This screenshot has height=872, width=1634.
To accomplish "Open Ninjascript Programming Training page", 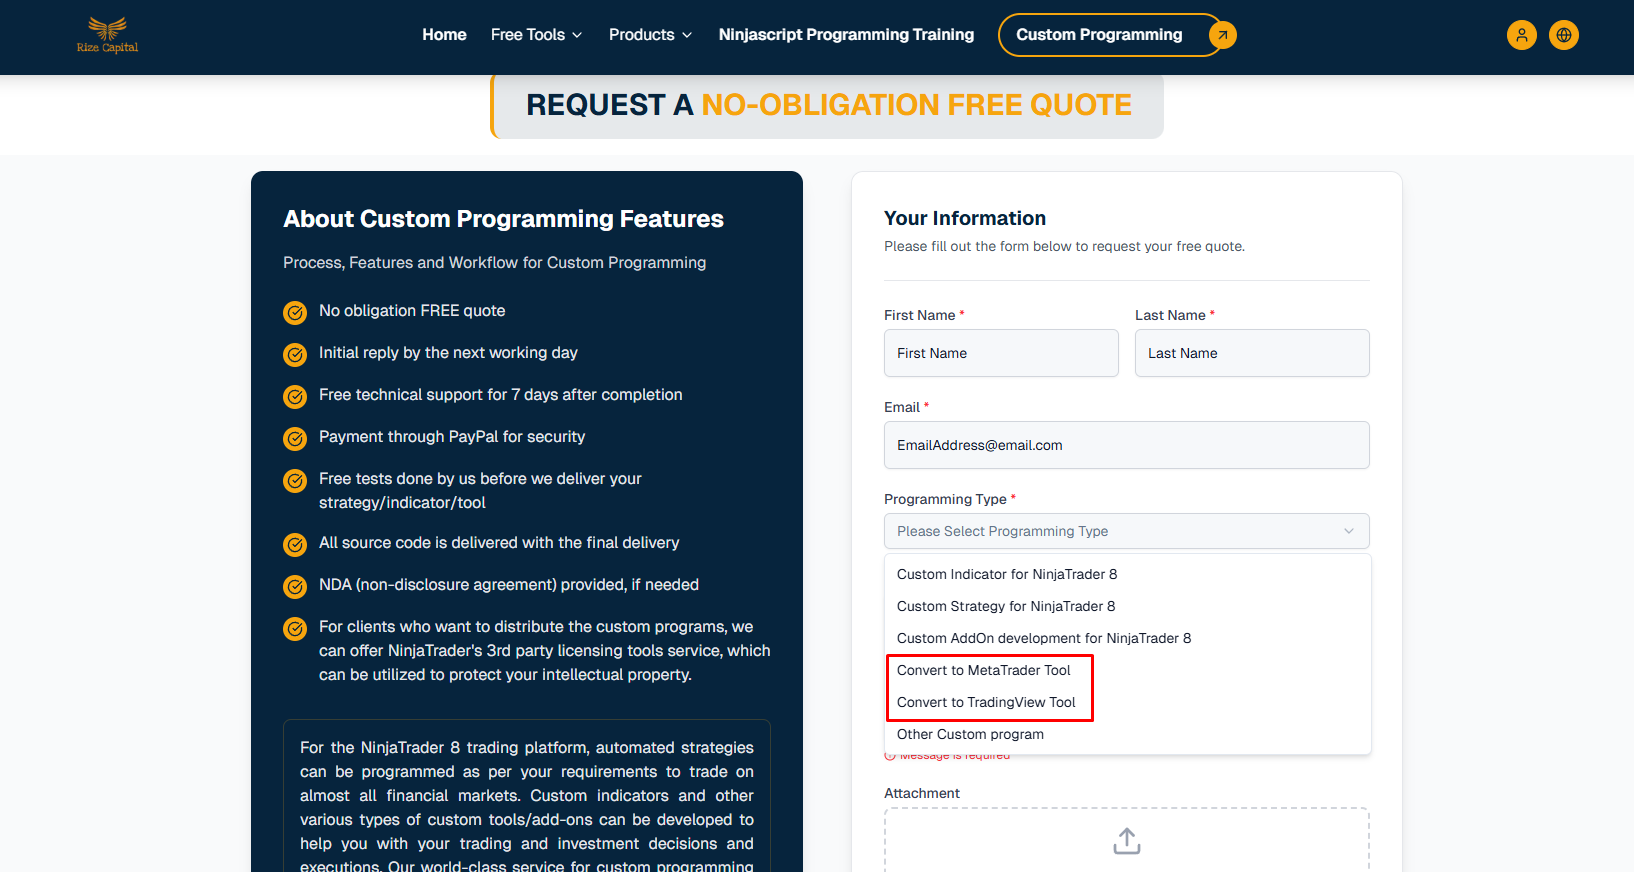I will coord(846,35).
